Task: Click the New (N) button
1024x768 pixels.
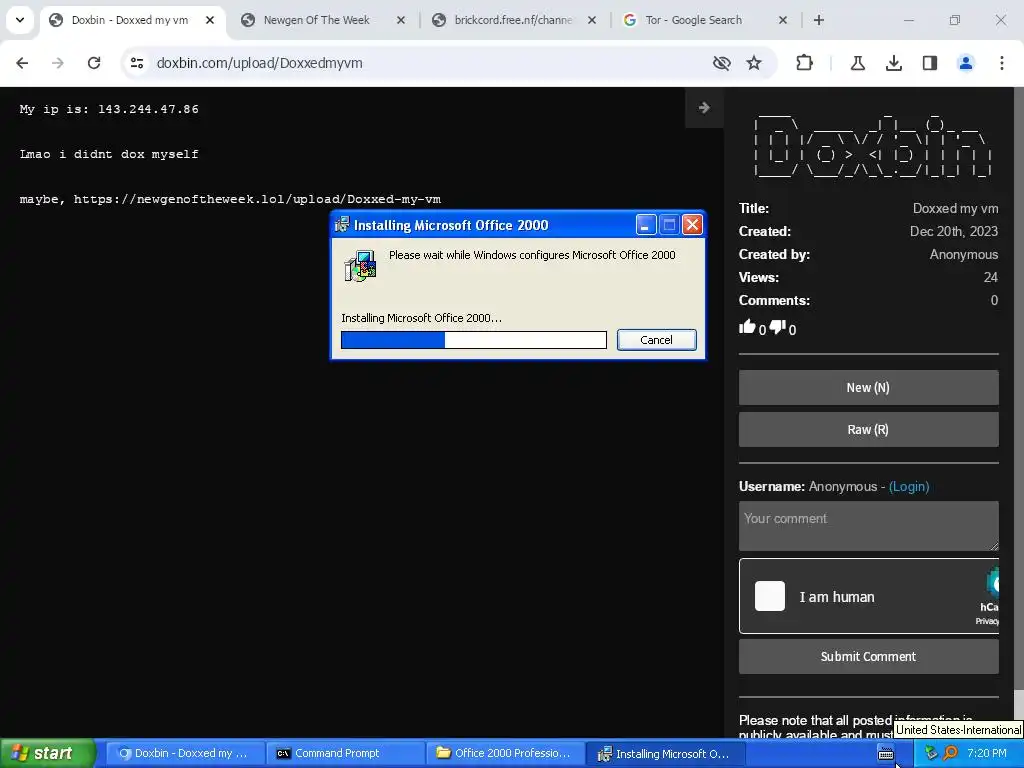Action: coord(869,388)
